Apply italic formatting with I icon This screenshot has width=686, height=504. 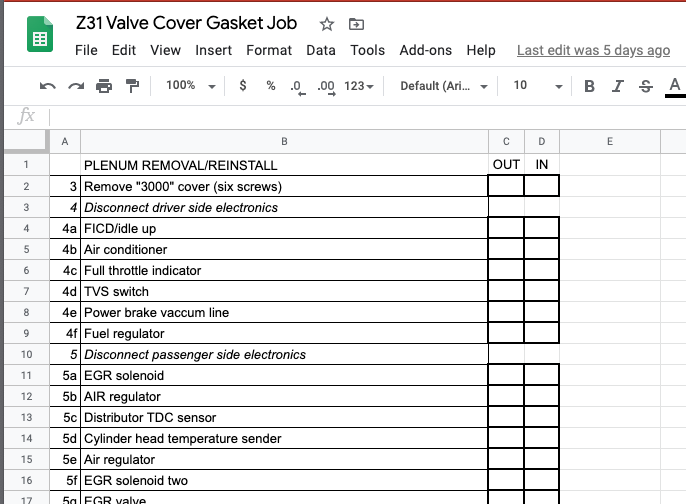click(618, 87)
